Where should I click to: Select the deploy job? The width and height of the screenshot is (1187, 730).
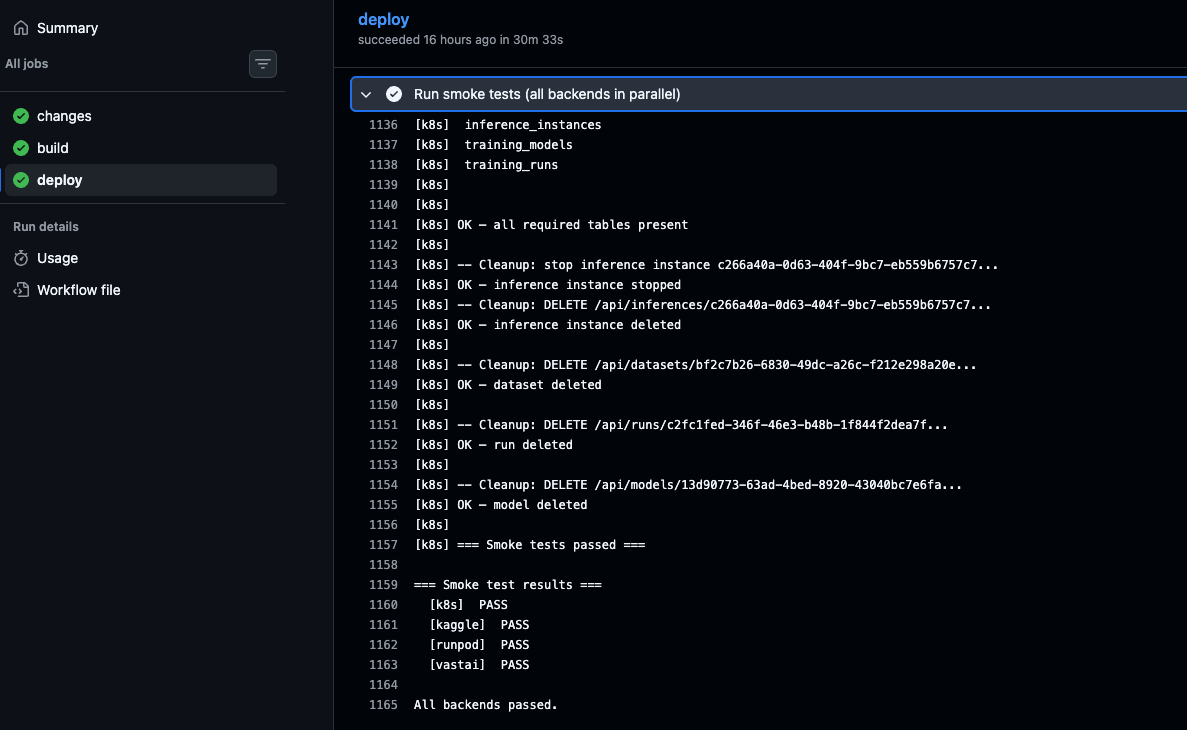click(x=141, y=179)
